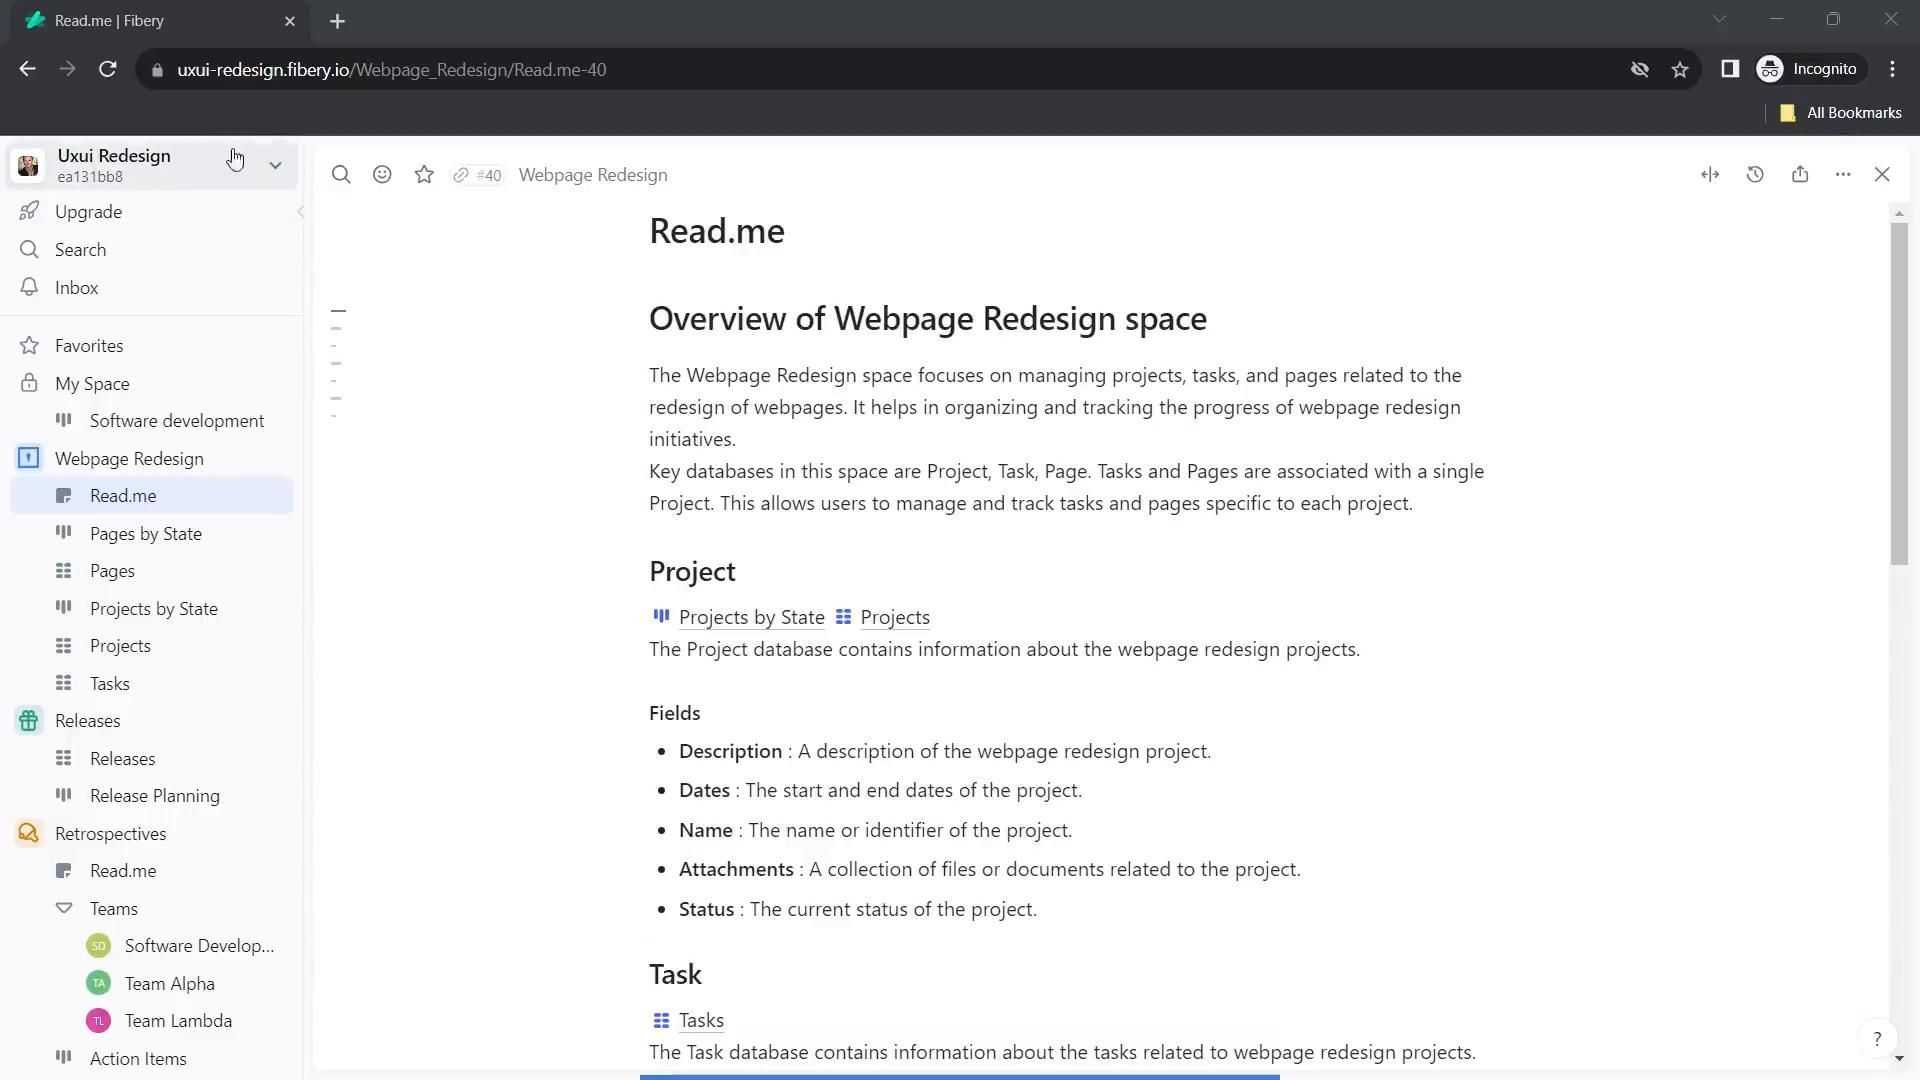Click the emoji icon picker button
Screen dimensions: 1920x1080
click(382, 175)
